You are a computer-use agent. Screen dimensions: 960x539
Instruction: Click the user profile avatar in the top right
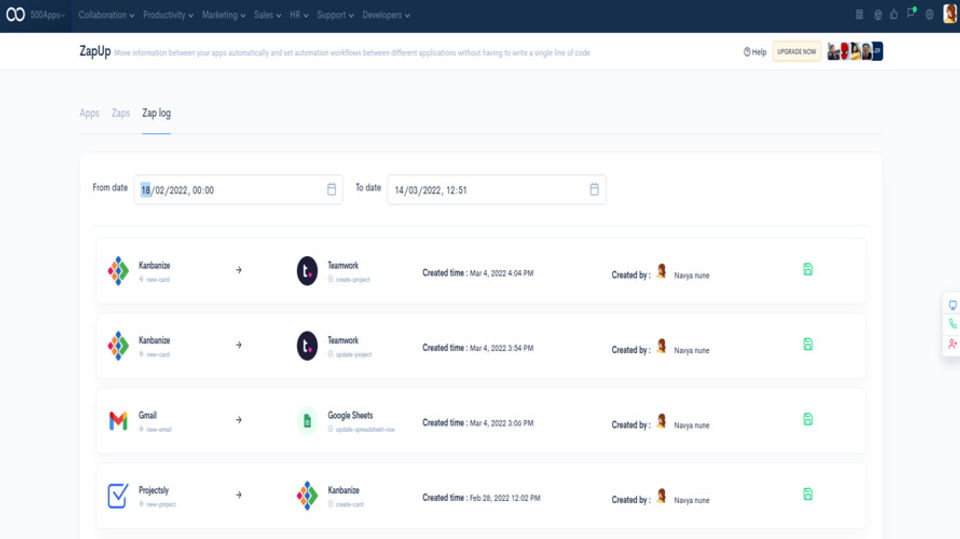pos(950,13)
